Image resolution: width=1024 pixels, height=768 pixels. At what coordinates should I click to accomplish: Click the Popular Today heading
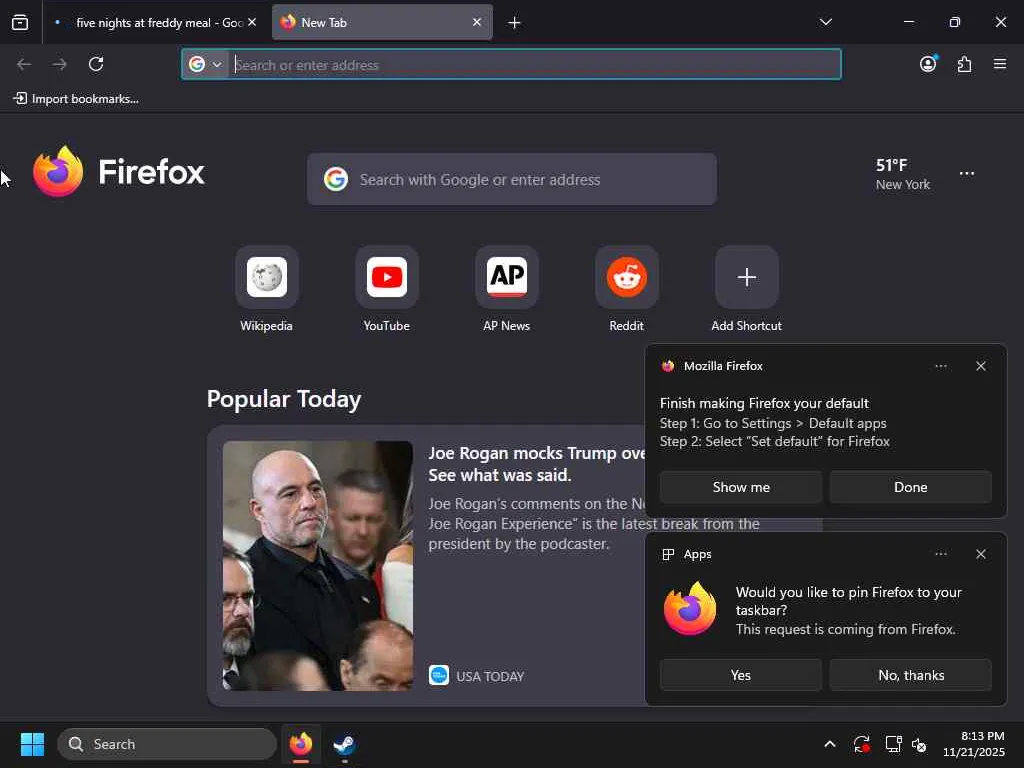(284, 399)
